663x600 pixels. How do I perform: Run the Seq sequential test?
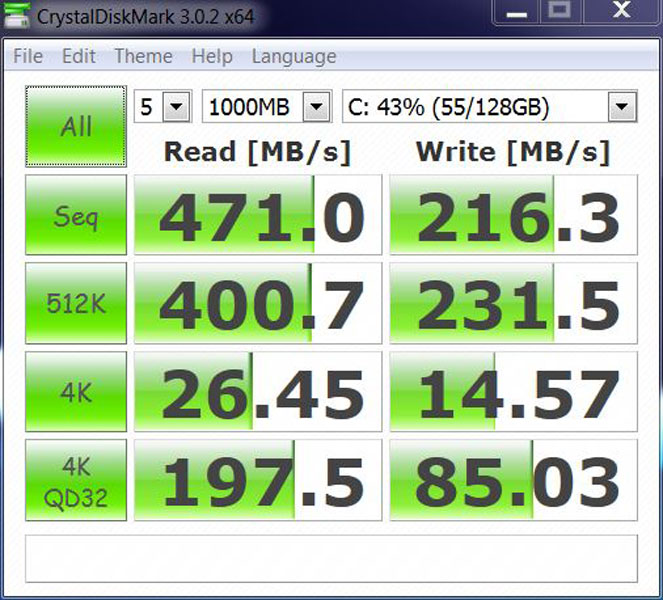tap(76, 215)
